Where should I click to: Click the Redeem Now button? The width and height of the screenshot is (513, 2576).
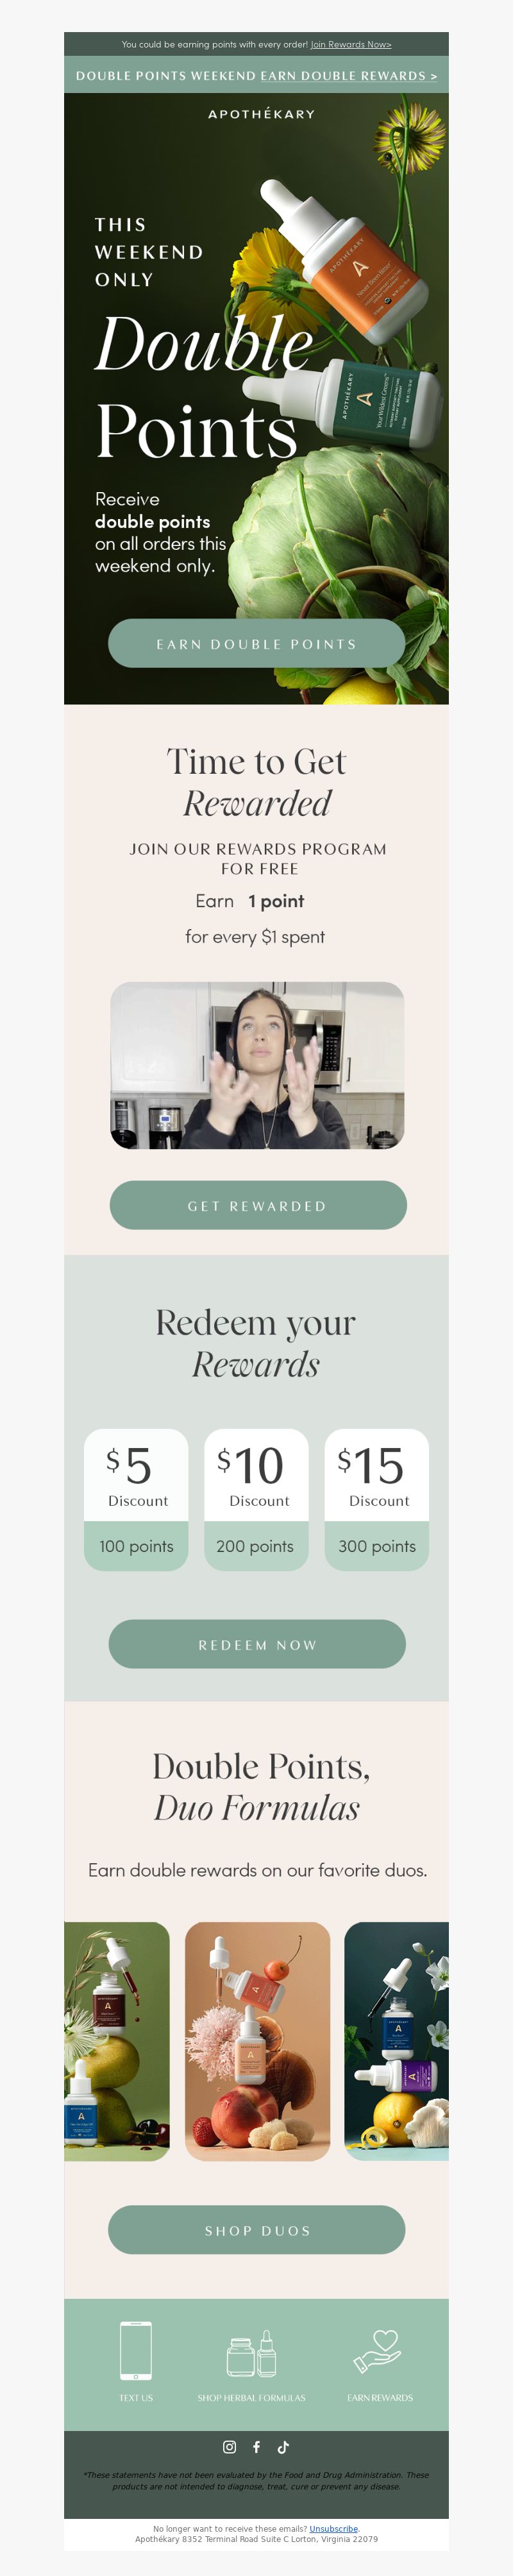pyautogui.click(x=257, y=1644)
